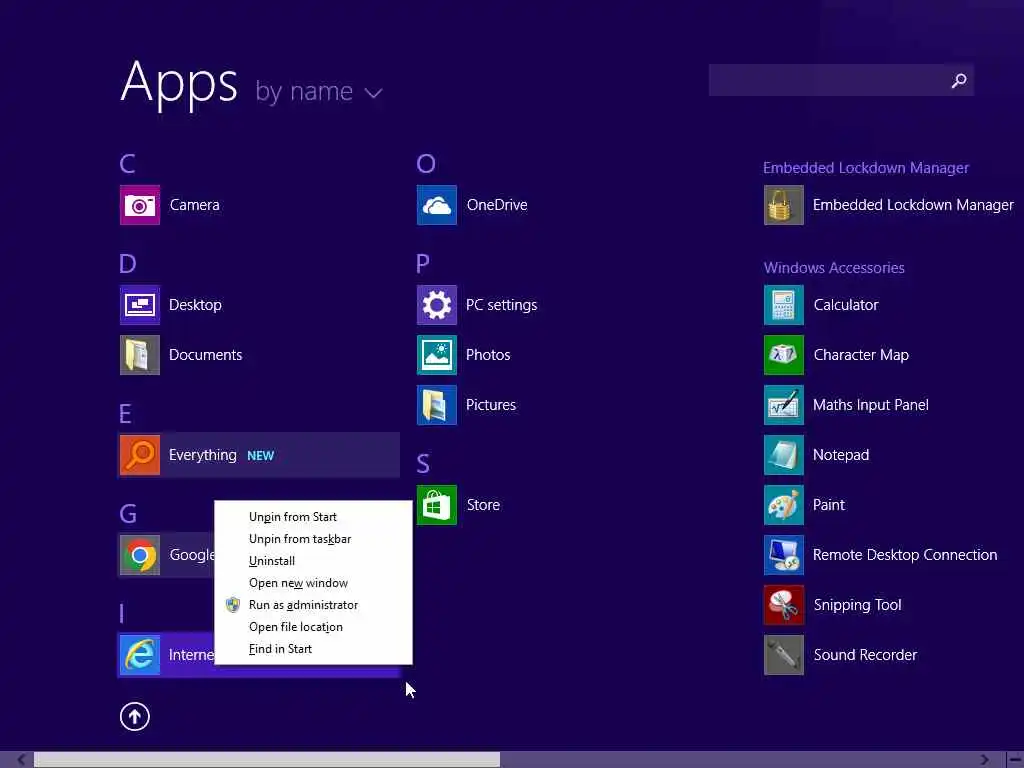This screenshot has height=768, width=1024.
Task: Select Open file location
Action: pos(295,627)
